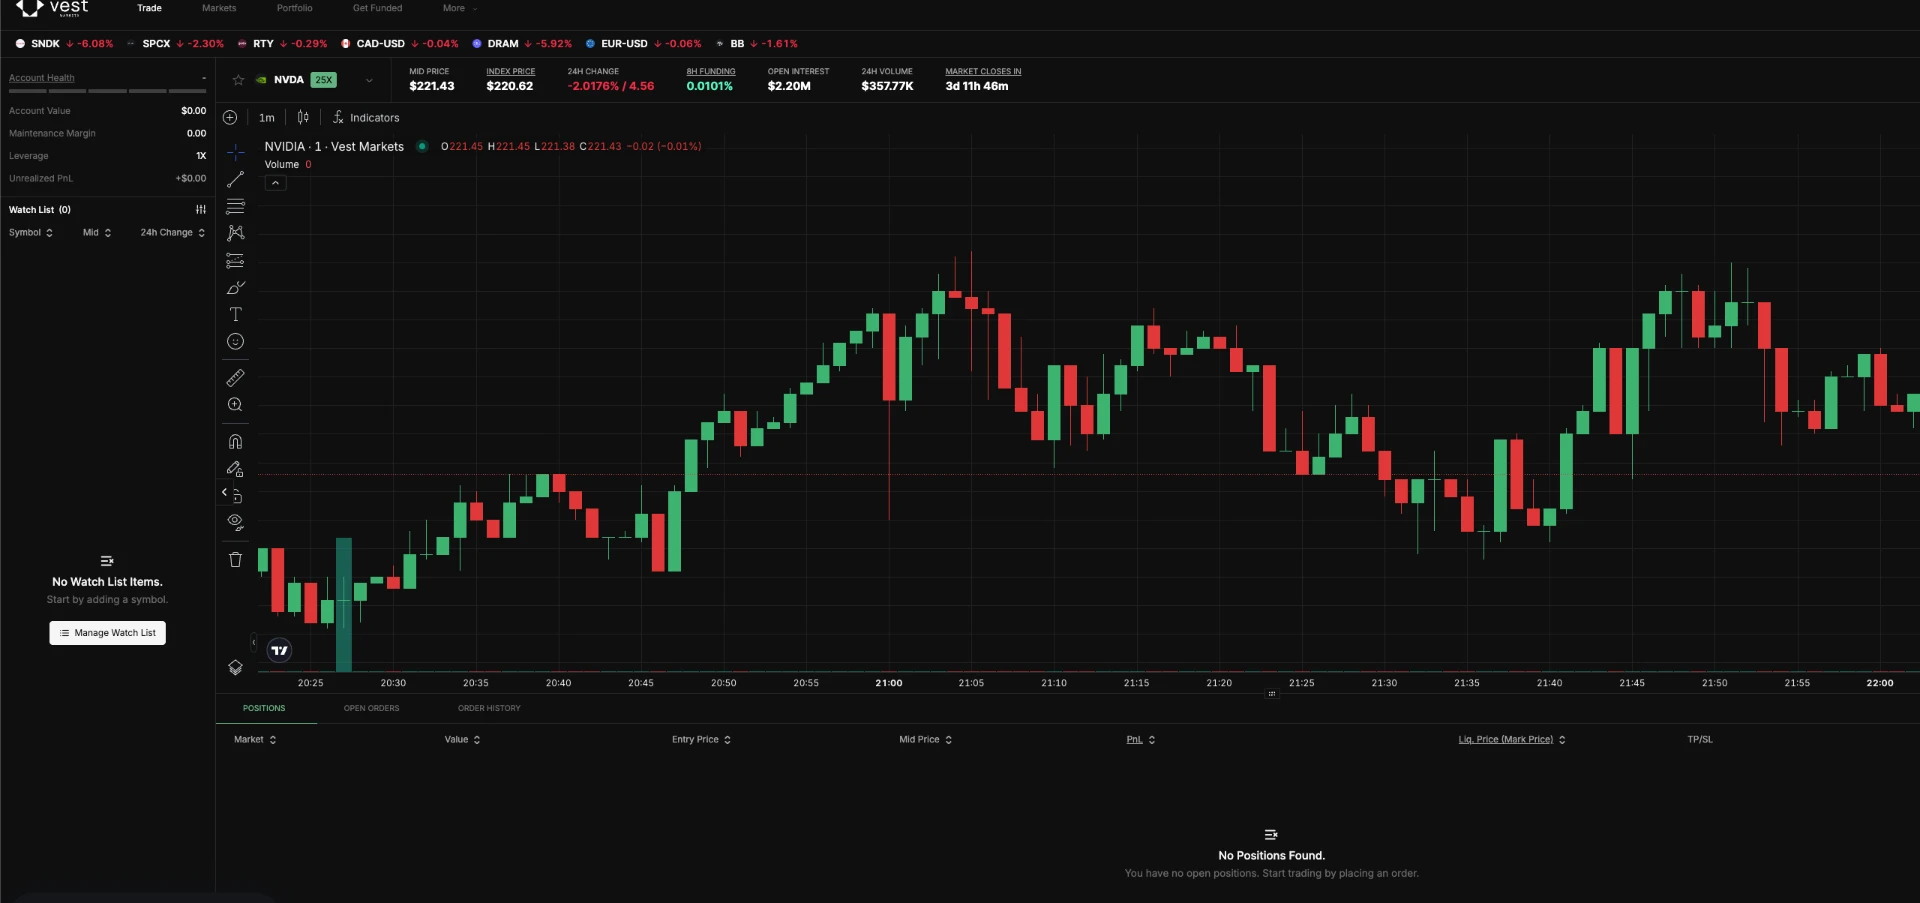
Task: Click the DRAM ticker in top bar
Action: (x=522, y=44)
